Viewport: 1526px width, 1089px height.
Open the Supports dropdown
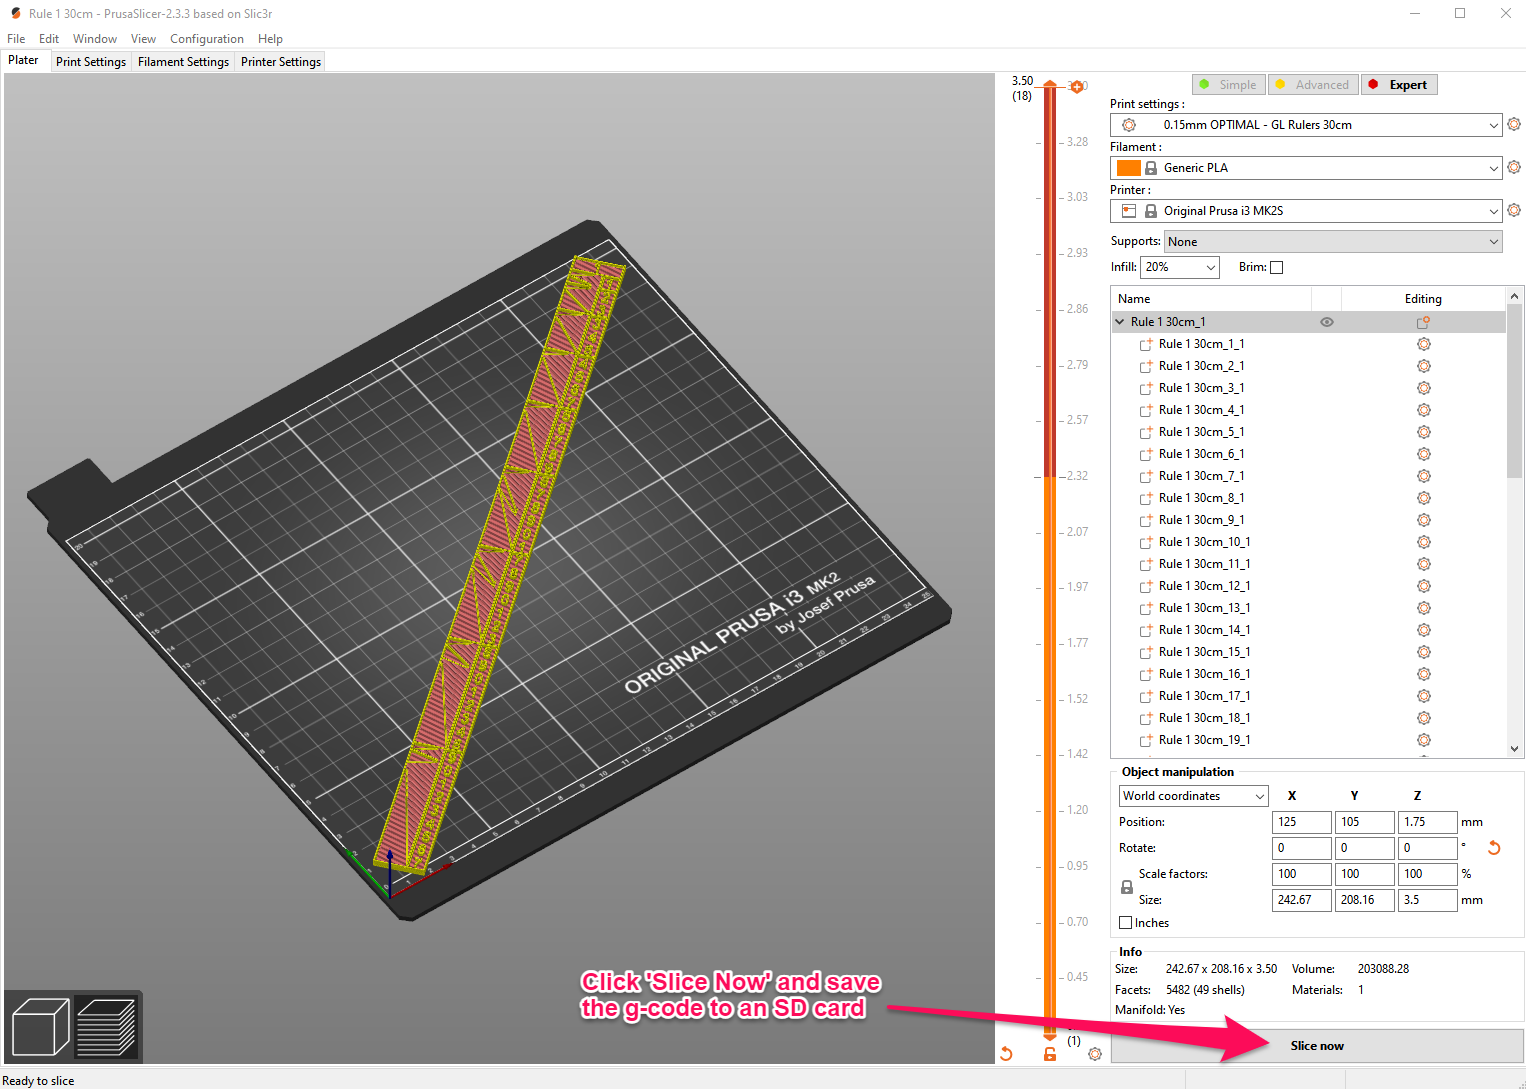pyautogui.click(x=1333, y=242)
